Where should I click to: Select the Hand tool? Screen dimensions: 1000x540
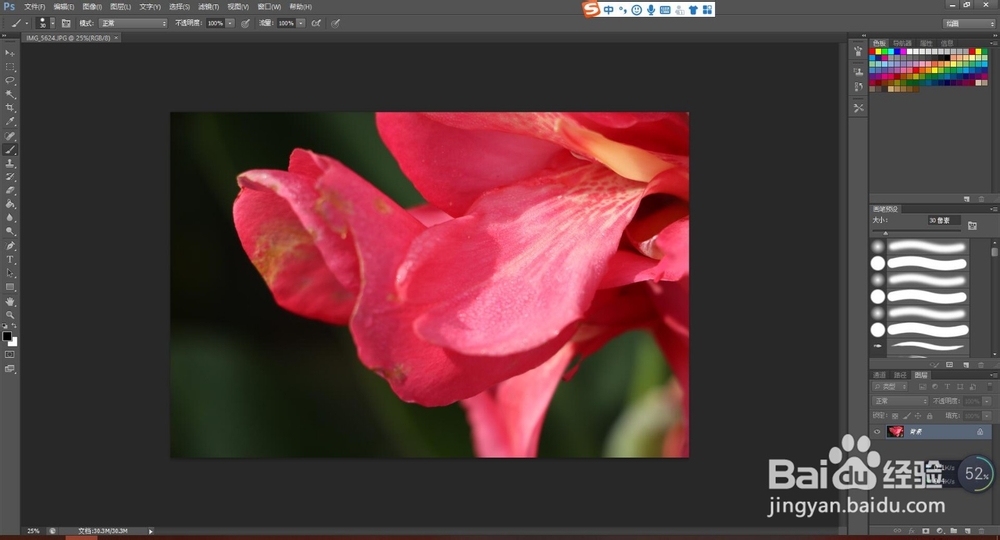(x=10, y=302)
